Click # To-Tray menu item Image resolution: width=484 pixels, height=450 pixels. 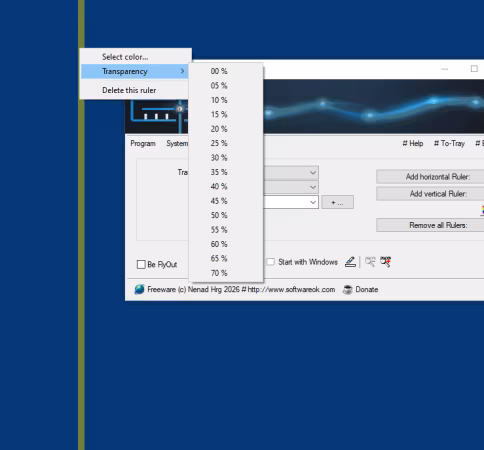pos(449,144)
